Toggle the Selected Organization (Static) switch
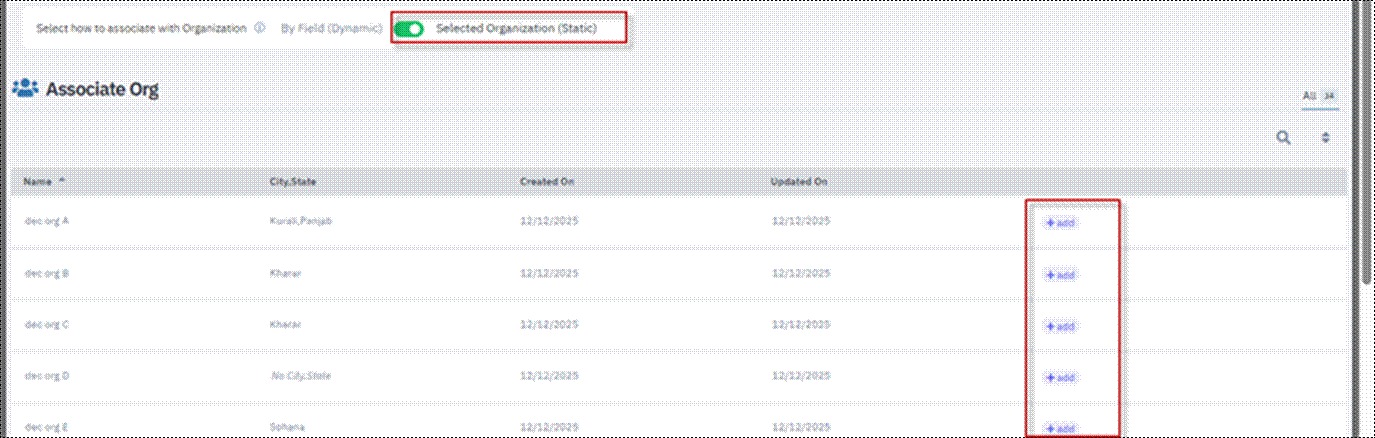This screenshot has width=1375, height=438. (x=409, y=29)
